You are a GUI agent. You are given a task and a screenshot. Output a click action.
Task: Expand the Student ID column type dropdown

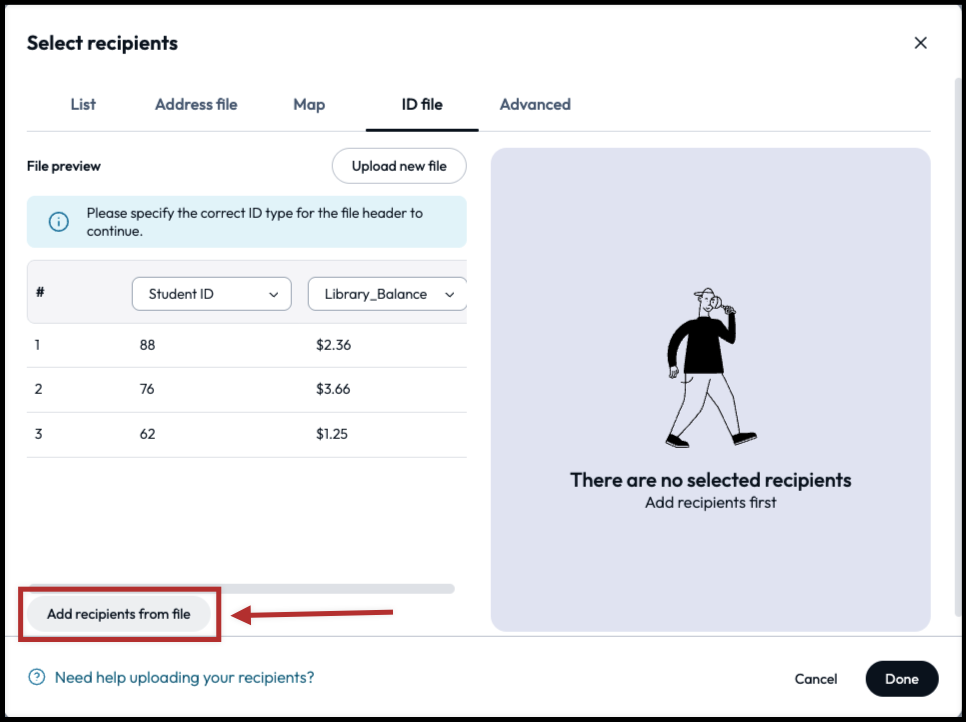click(x=212, y=294)
